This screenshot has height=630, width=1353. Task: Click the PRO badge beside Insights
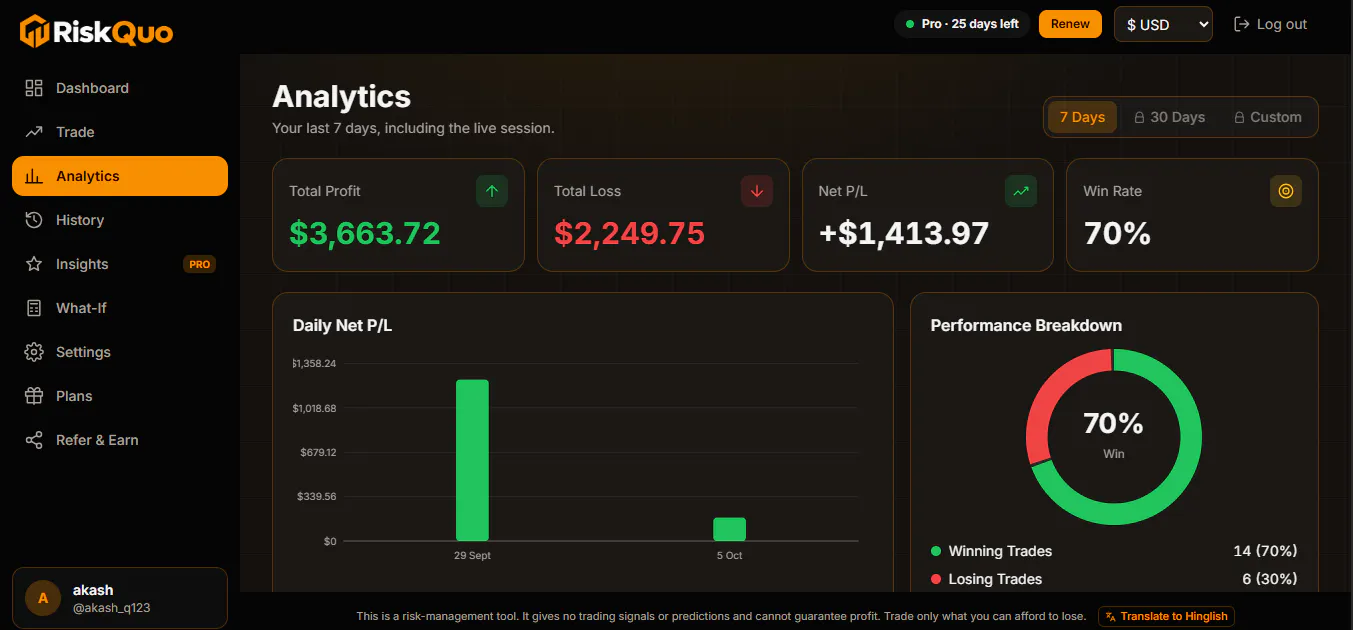200,265
